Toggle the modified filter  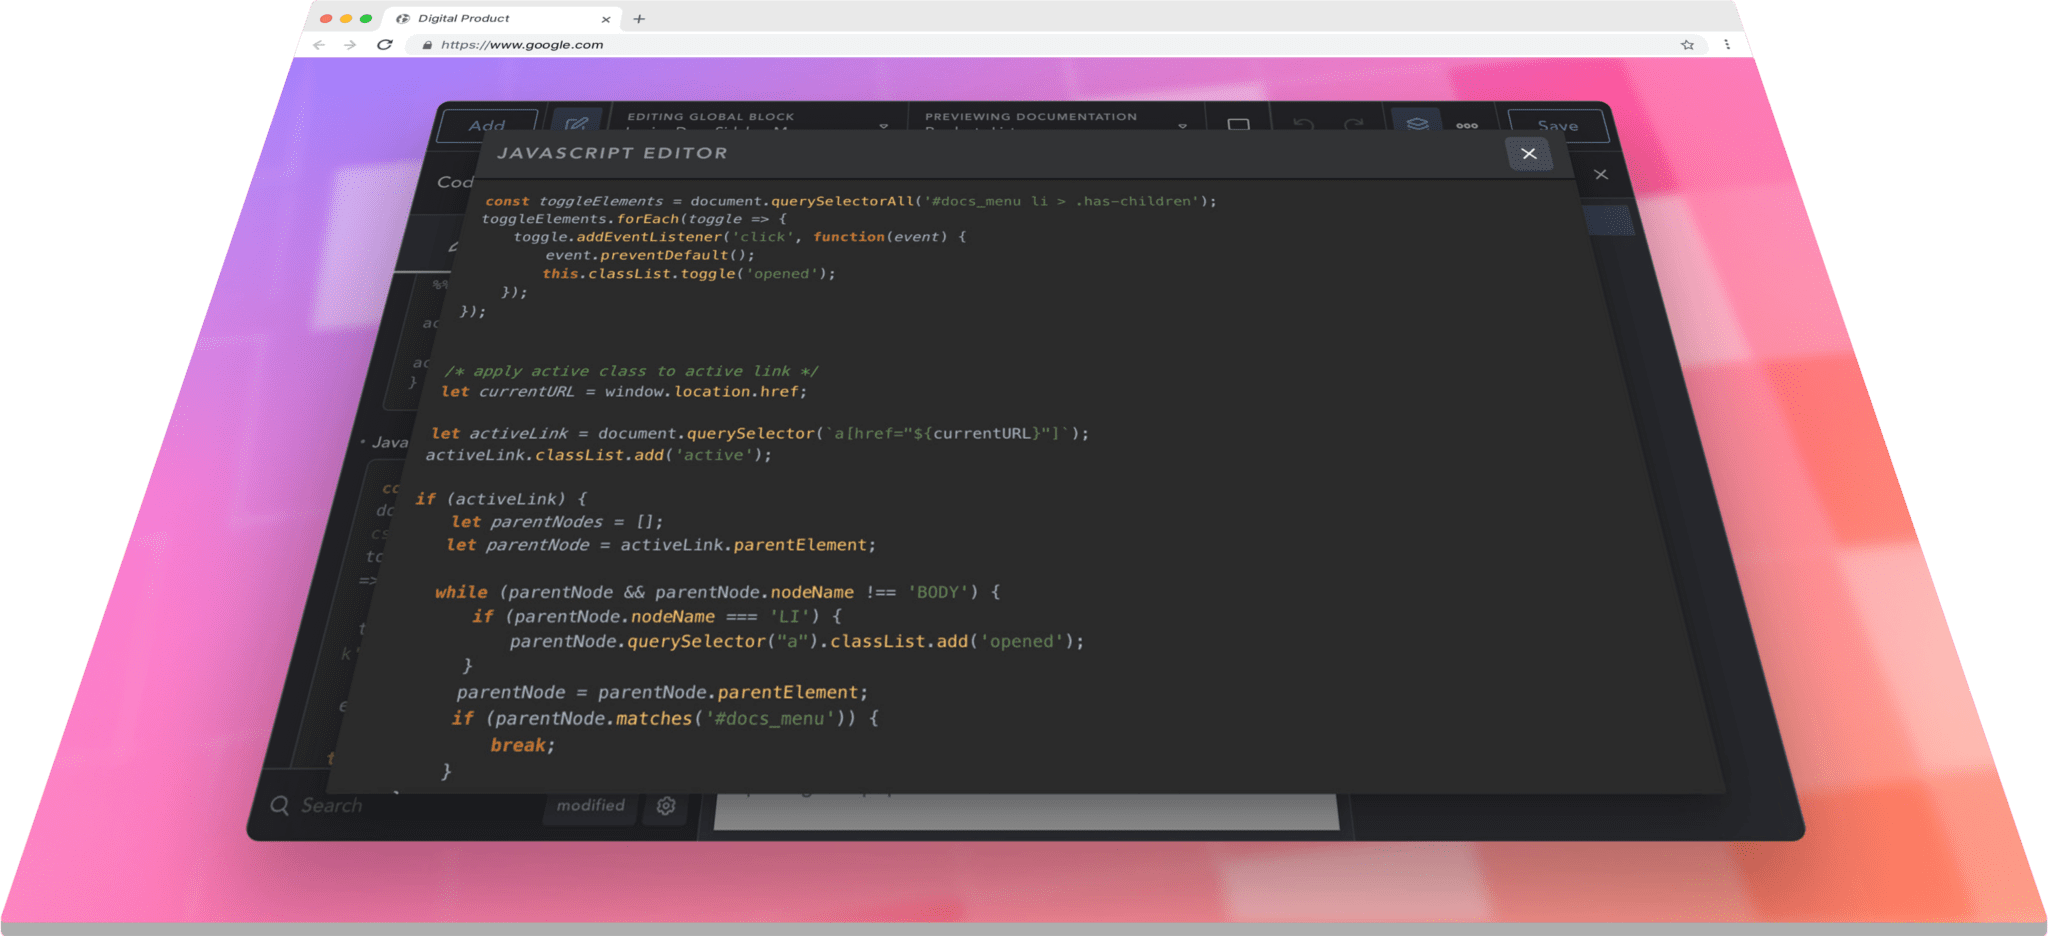(590, 806)
